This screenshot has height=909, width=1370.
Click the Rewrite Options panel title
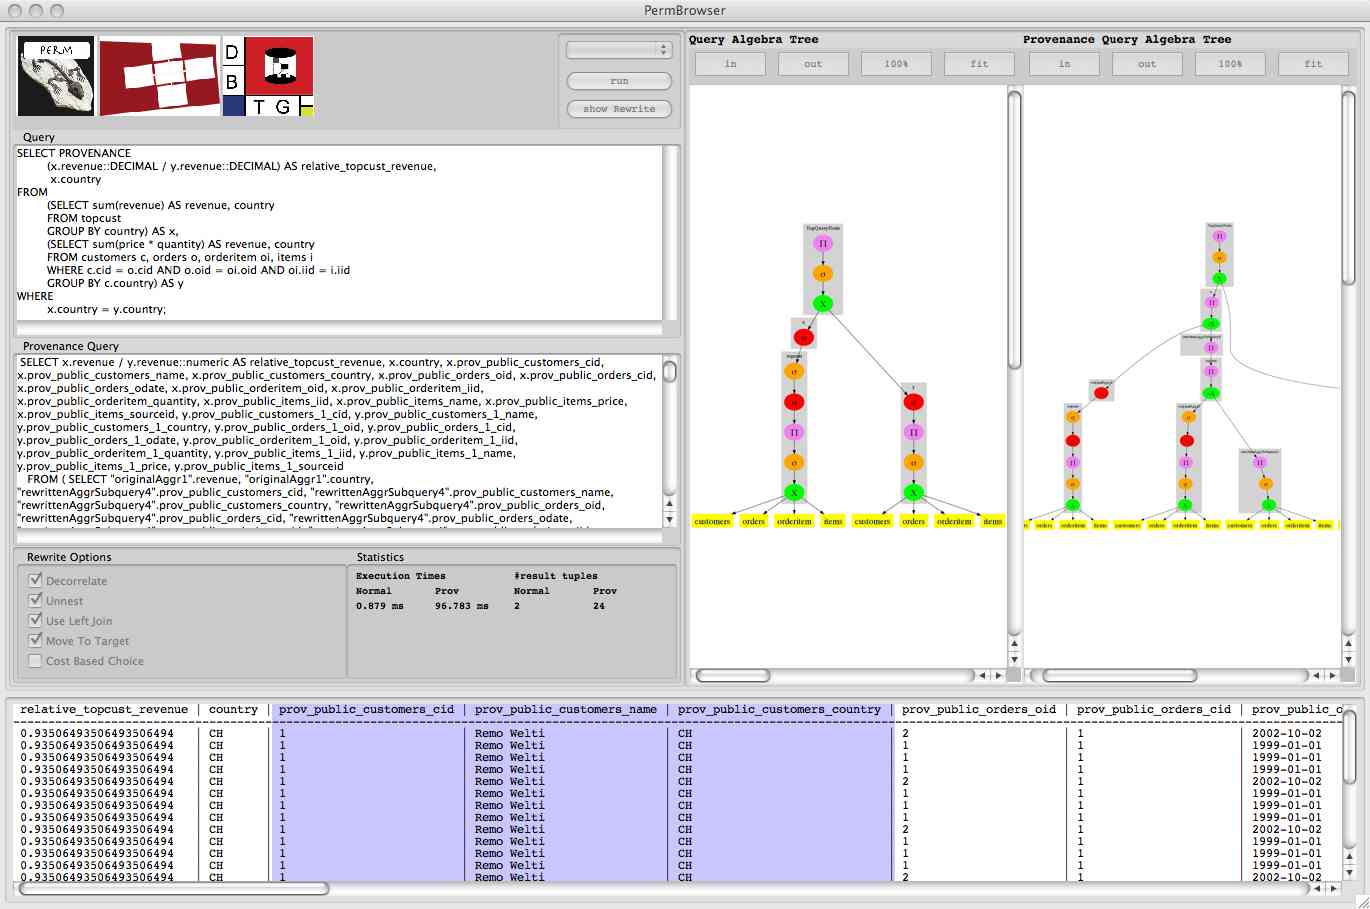coord(69,557)
